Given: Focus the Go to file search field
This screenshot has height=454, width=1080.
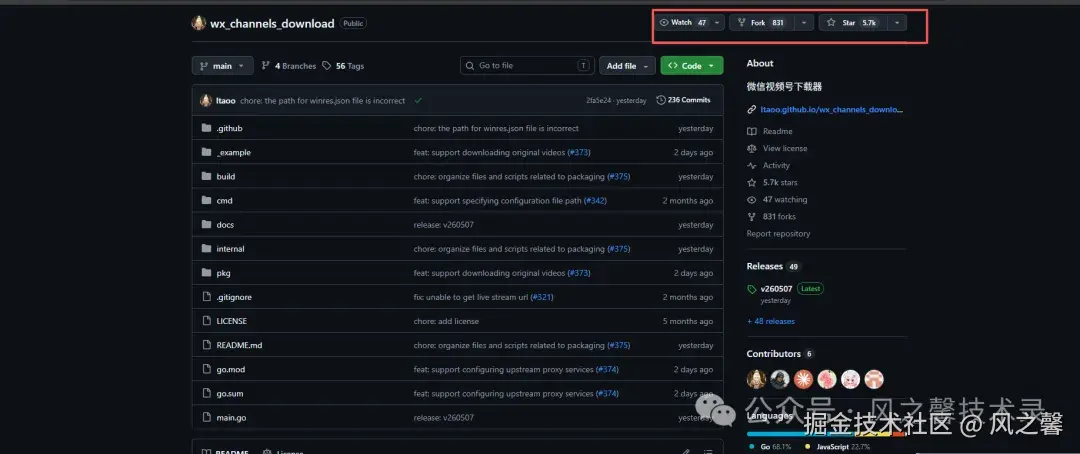Looking at the screenshot, I should pyautogui.click(x=528, y=65).
